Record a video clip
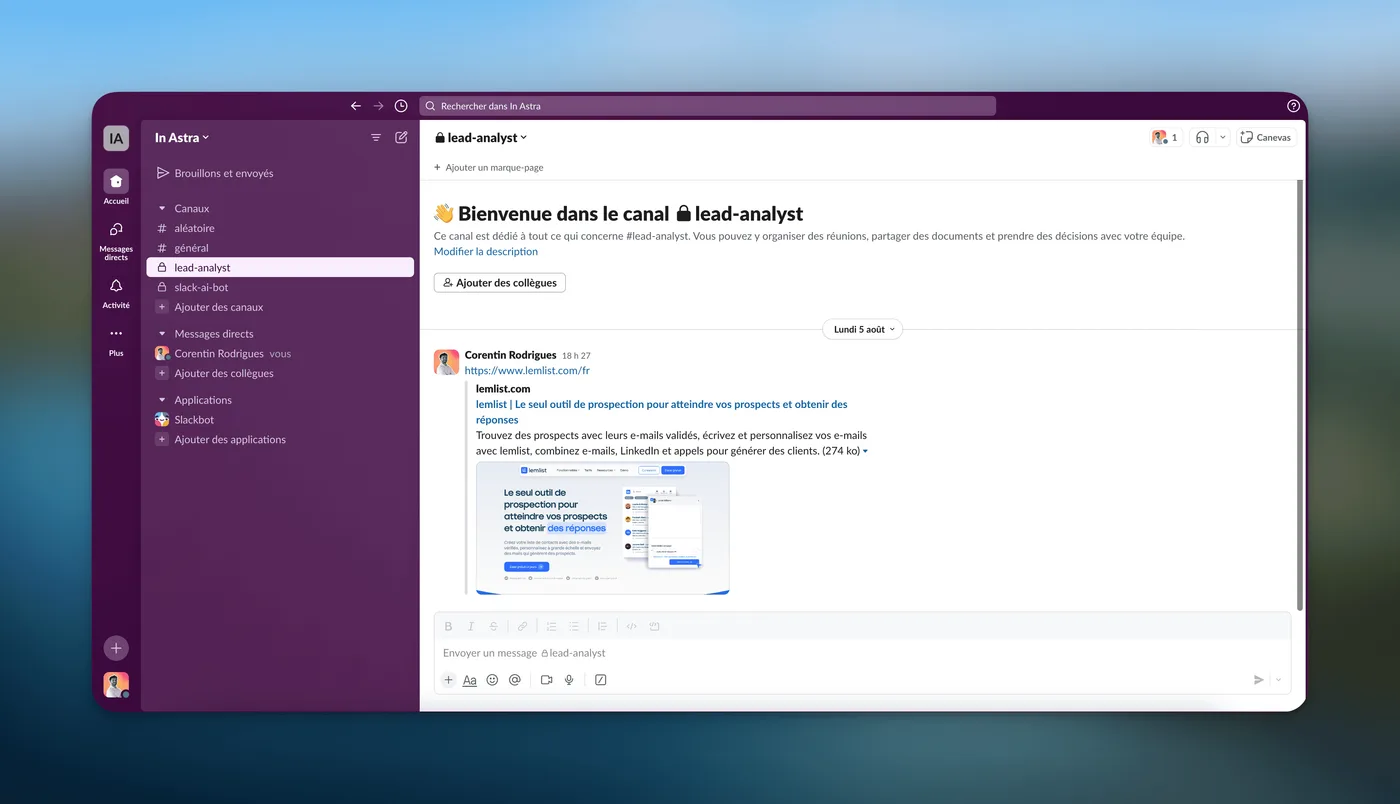The image size is (1400, 804). (x=546, y=680)
